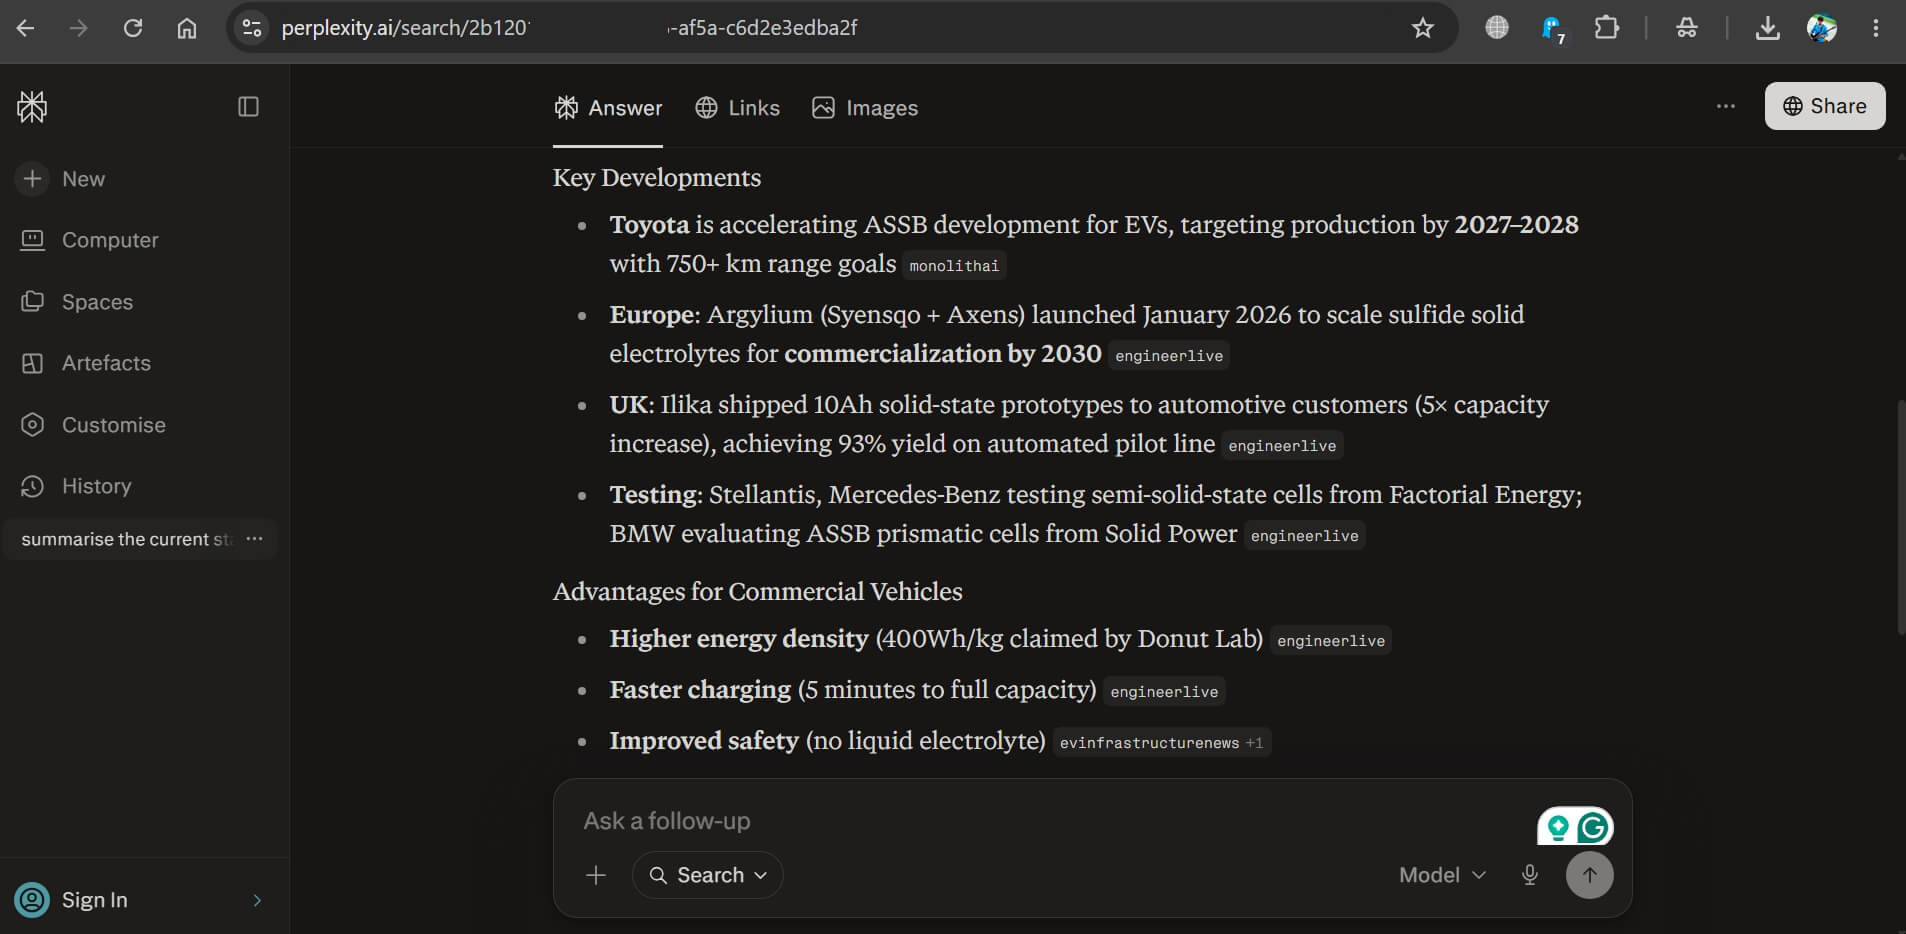Open the Model selector dropdown
The image size is (1906, 934).
1442,875
